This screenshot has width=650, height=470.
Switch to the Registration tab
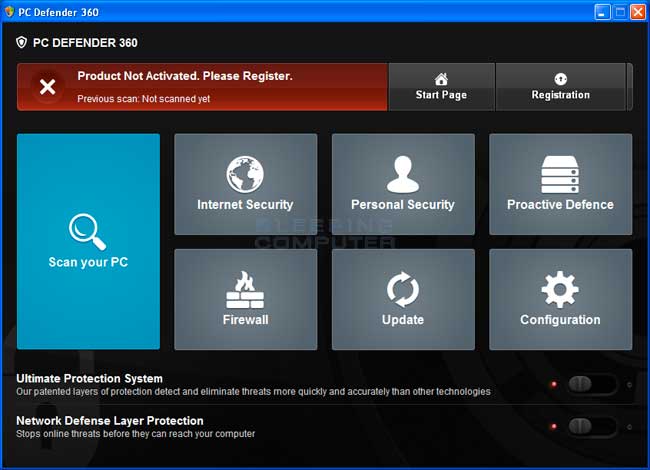pyautogui.click(x=560, y=87)
